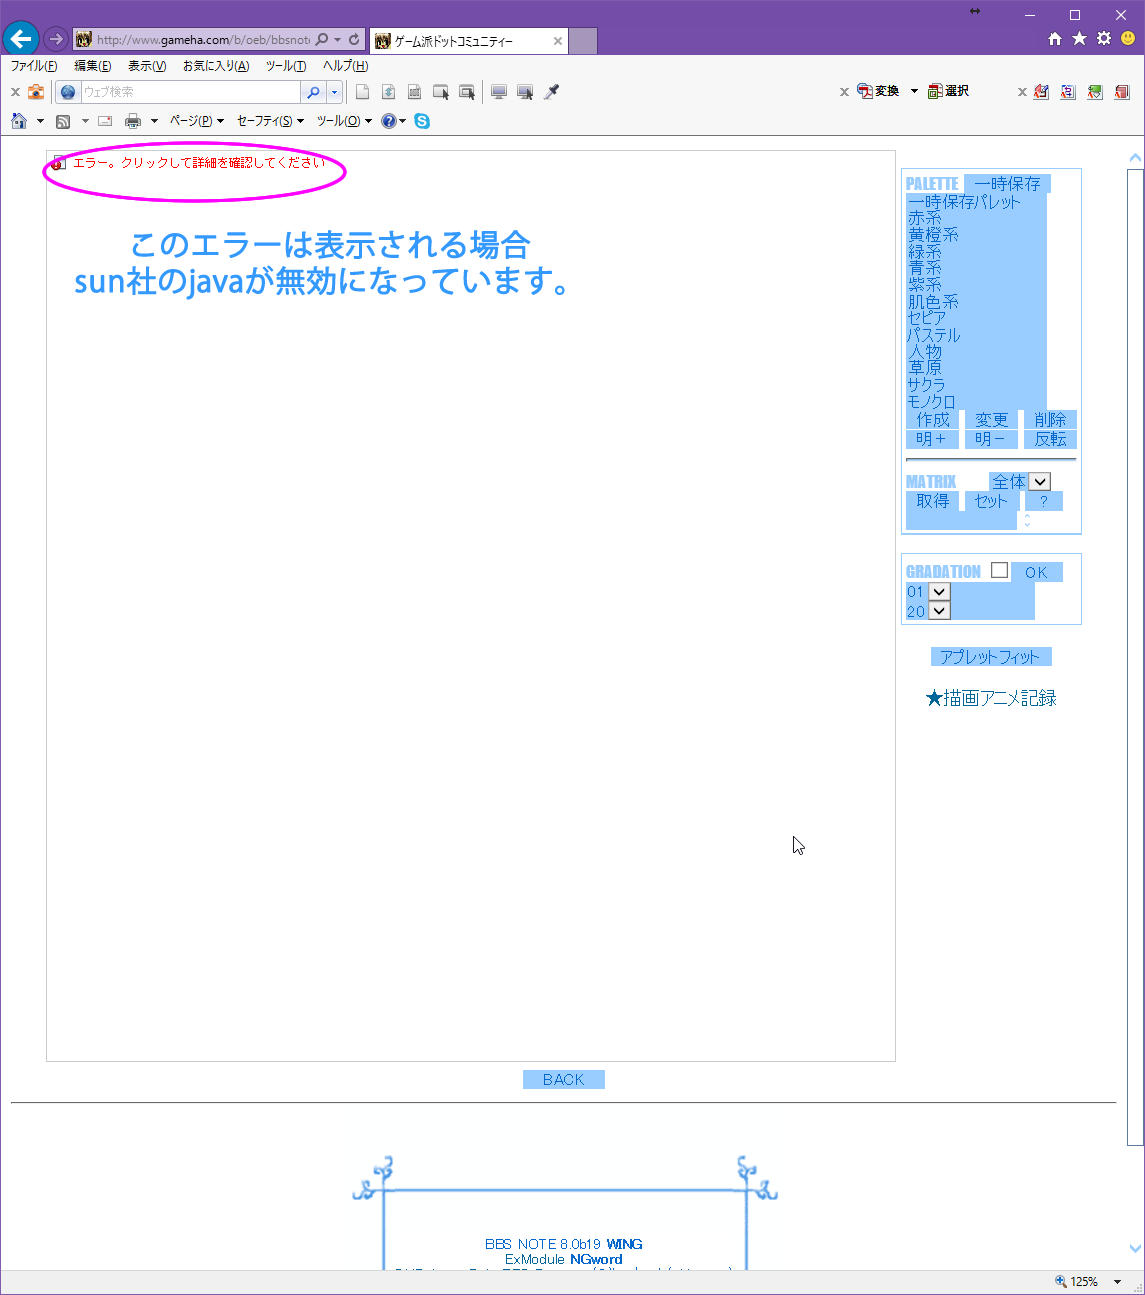
Task: Click the PDF 変換 convert button
Action: (x=878, y=91)
